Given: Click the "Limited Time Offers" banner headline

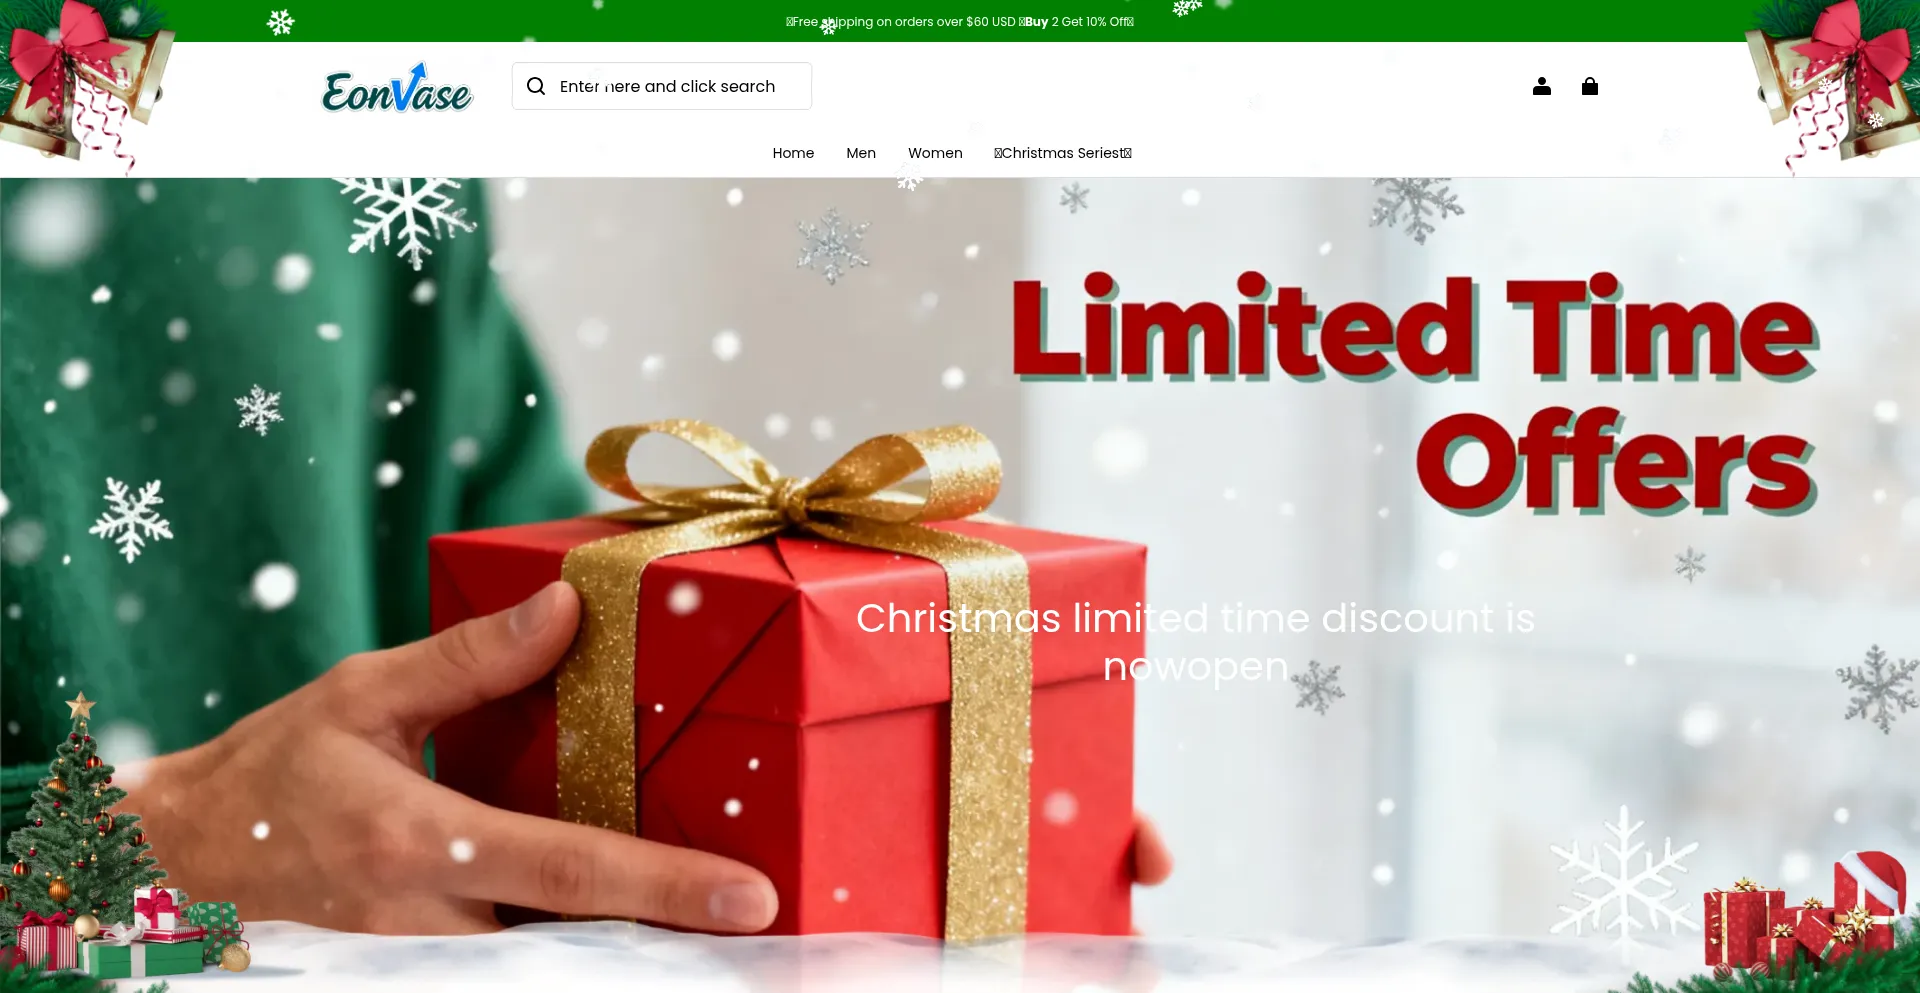Looking at the screenshot, I should 1414,393.
